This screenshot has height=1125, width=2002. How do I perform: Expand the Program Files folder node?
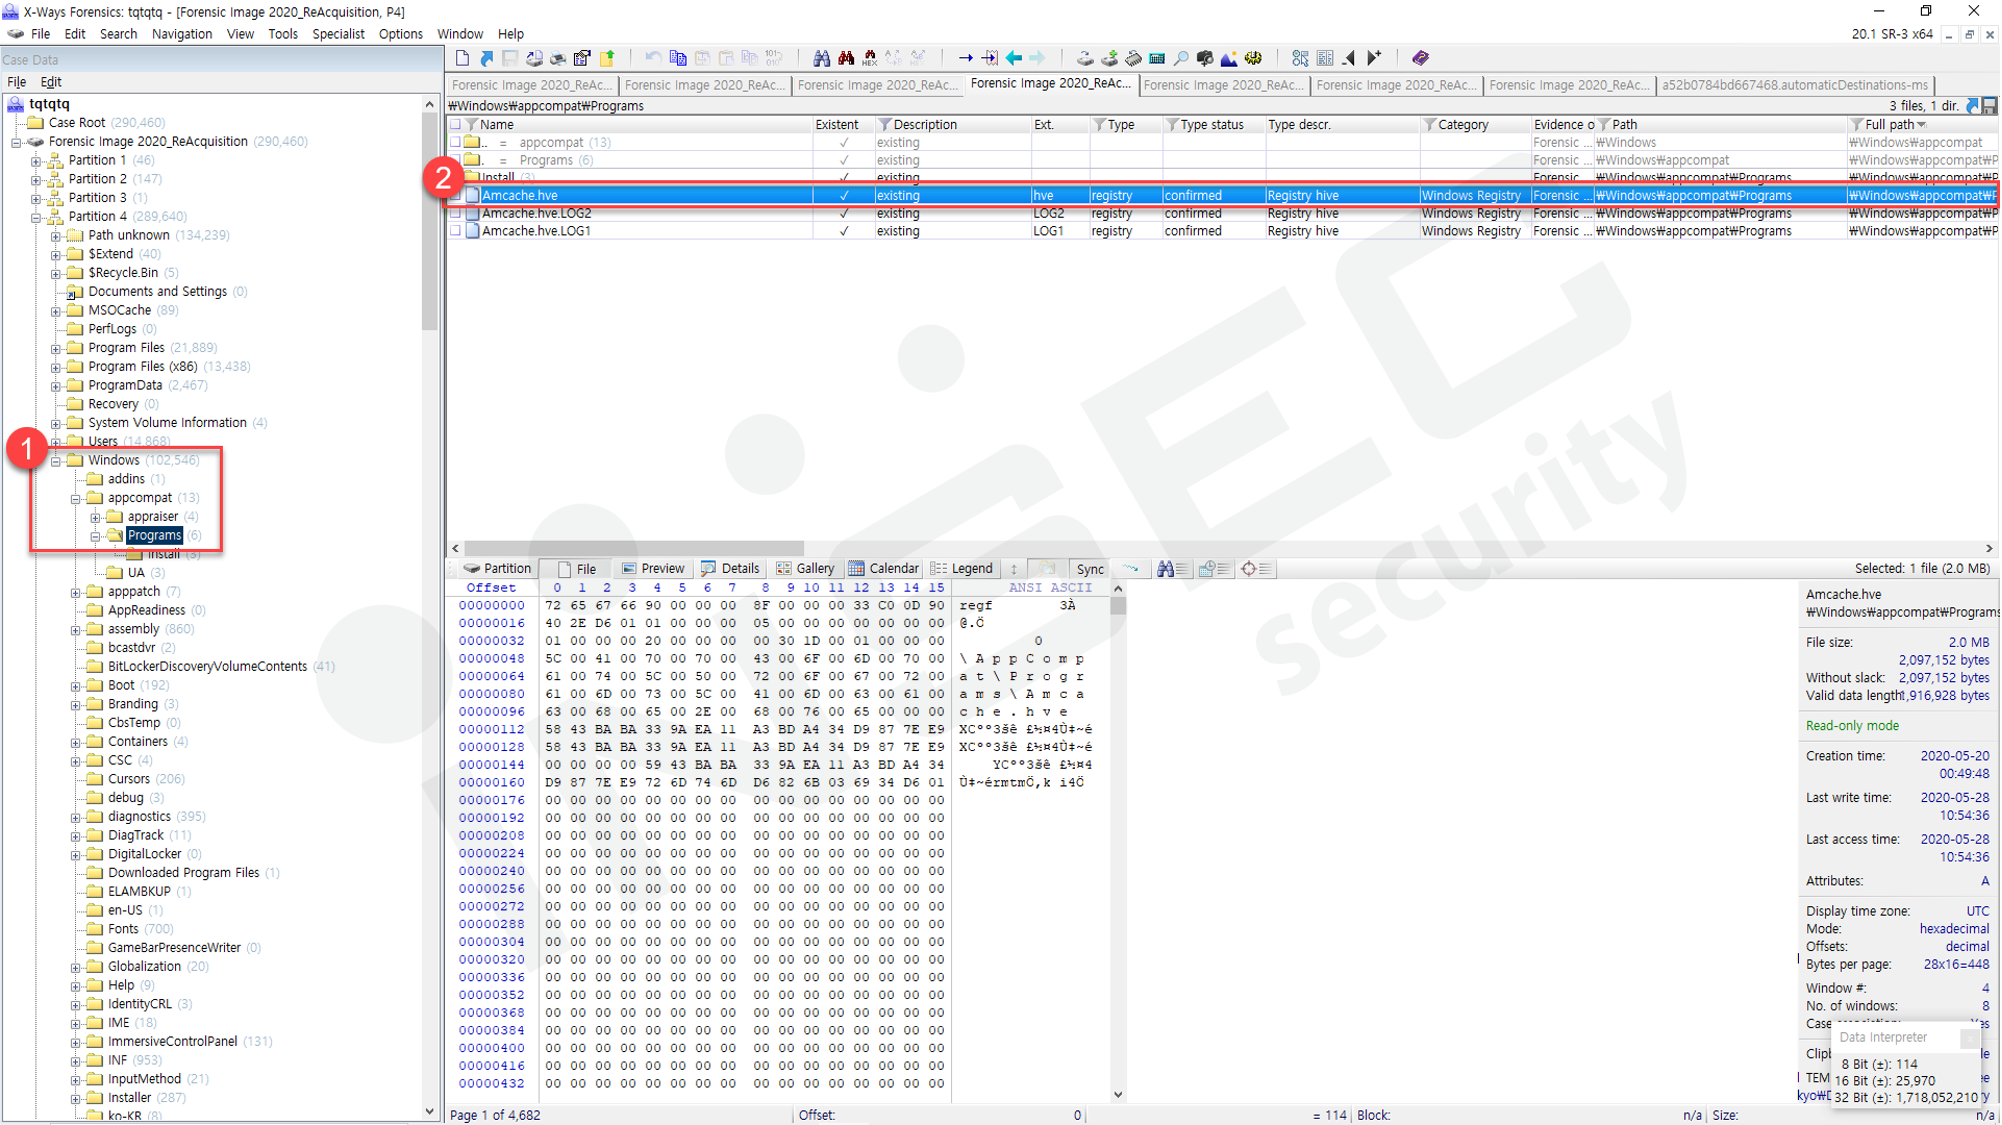tap(56, 349)
